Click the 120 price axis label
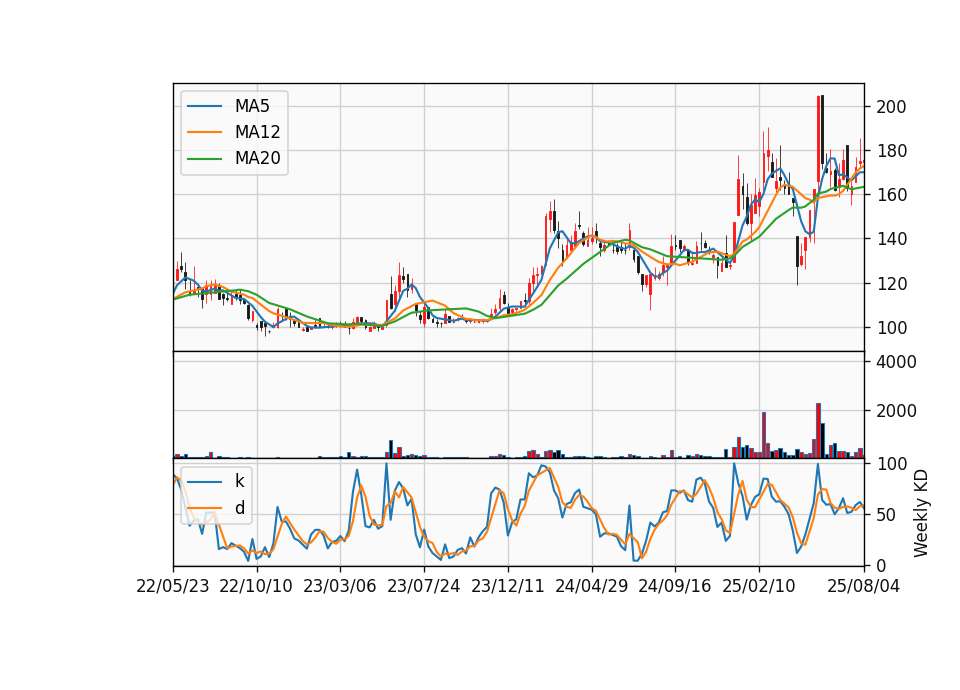 point(891,284)
